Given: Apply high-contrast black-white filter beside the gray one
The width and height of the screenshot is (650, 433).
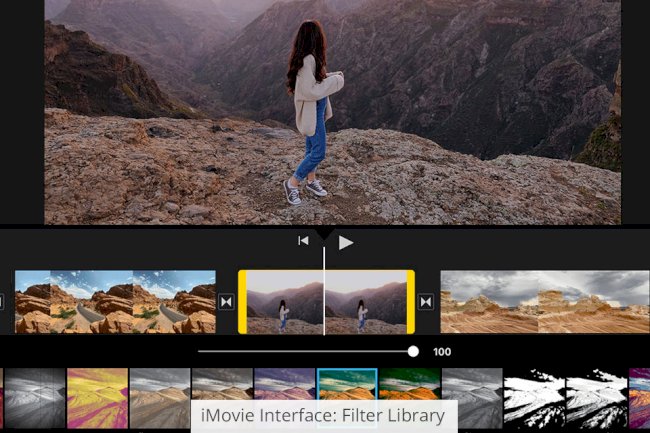Looking at the screenshot, I should 535,399.
